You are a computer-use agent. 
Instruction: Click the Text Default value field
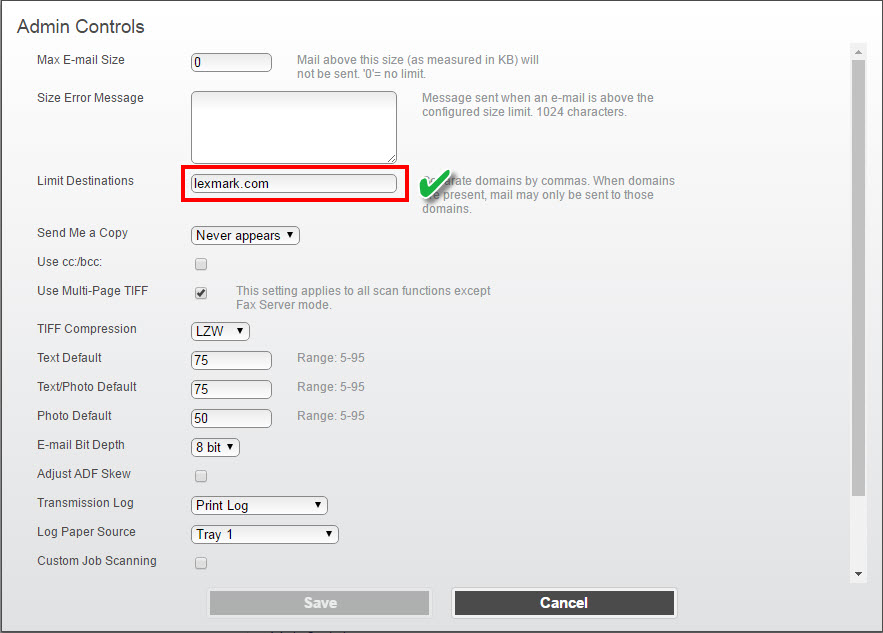pyautogui.click(x=231, y=360)
